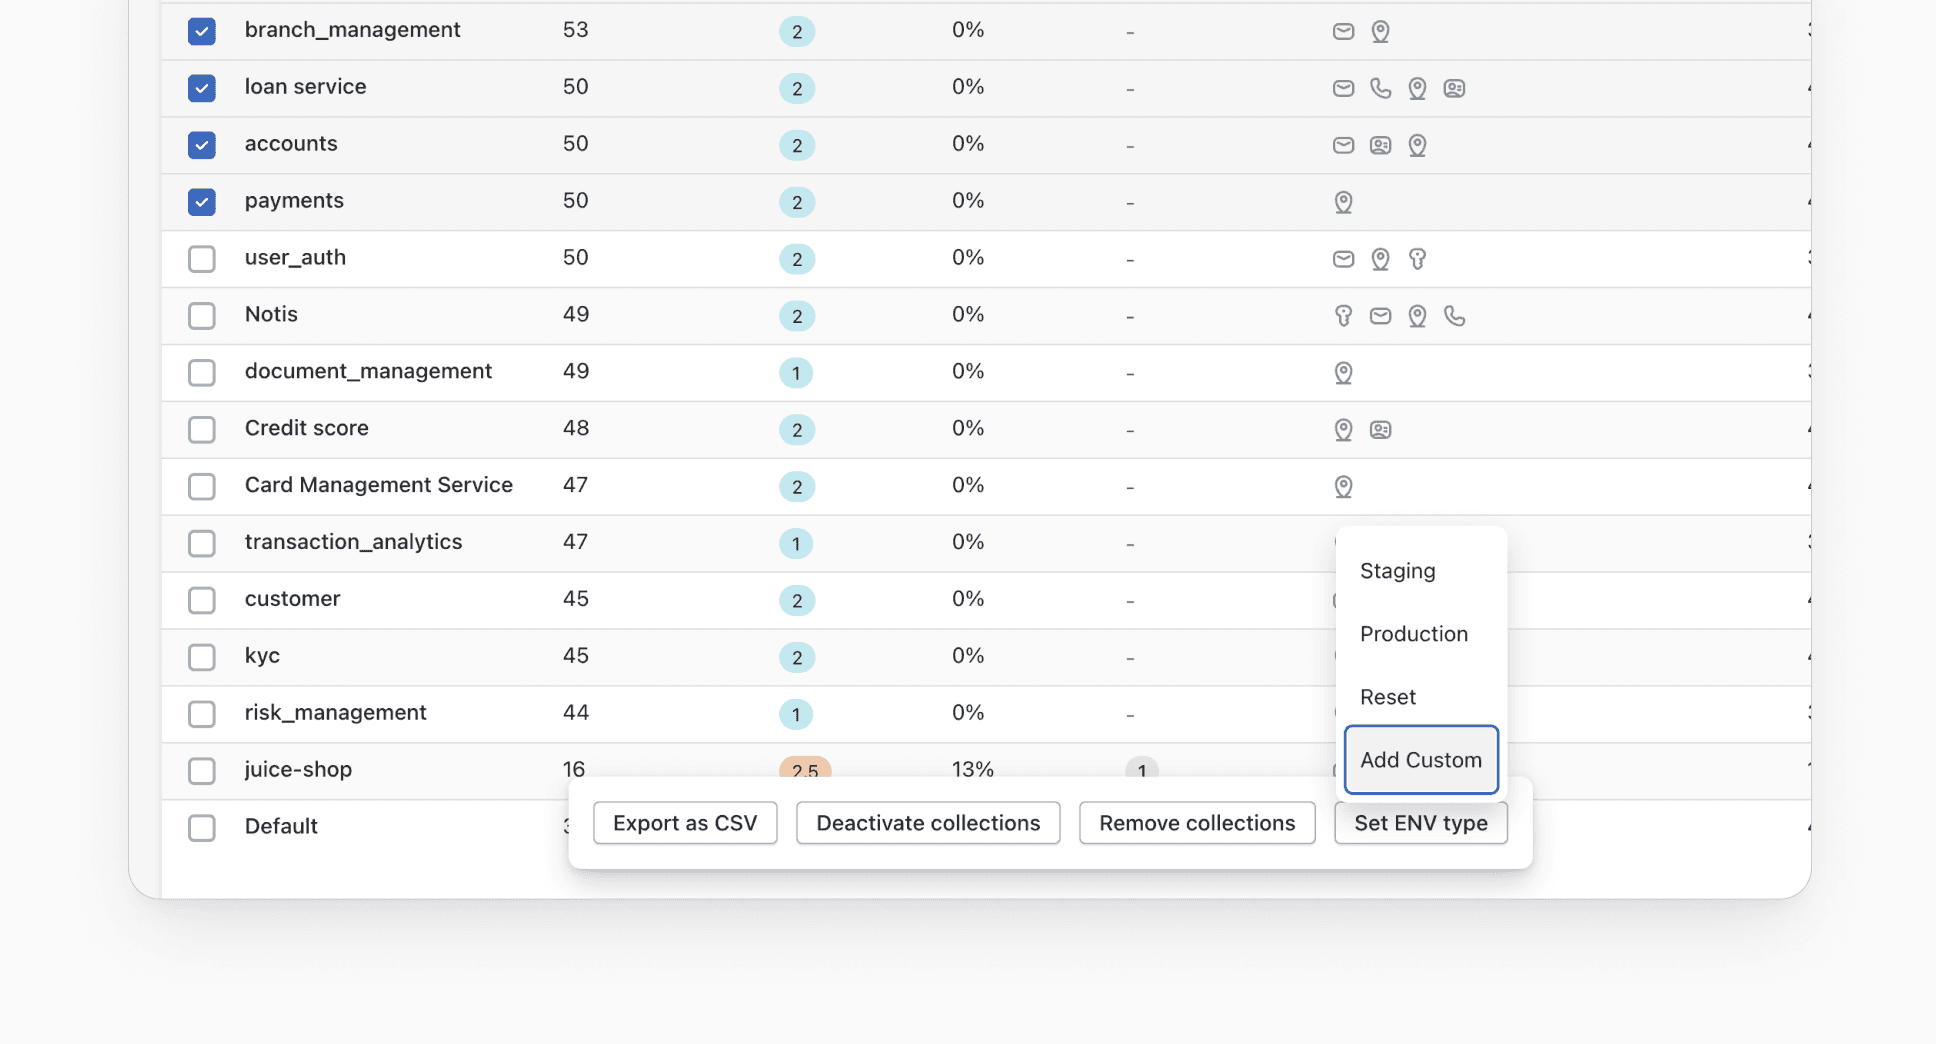The width and height of the screenshot is (1936, 1044).
Task: Check the juice-shop checkbox
Action: (202, 771)
